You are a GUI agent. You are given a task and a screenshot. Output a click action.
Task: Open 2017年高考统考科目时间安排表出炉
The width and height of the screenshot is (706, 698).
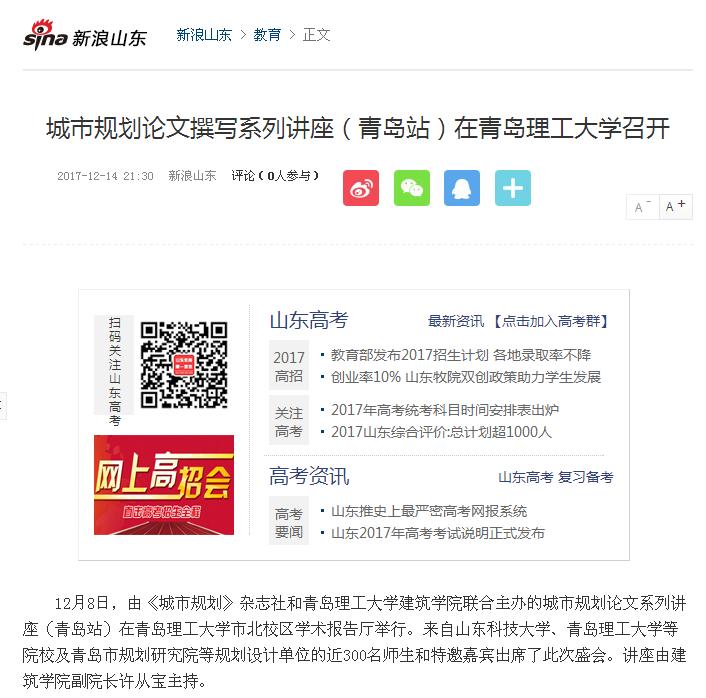tap(445, 410)
